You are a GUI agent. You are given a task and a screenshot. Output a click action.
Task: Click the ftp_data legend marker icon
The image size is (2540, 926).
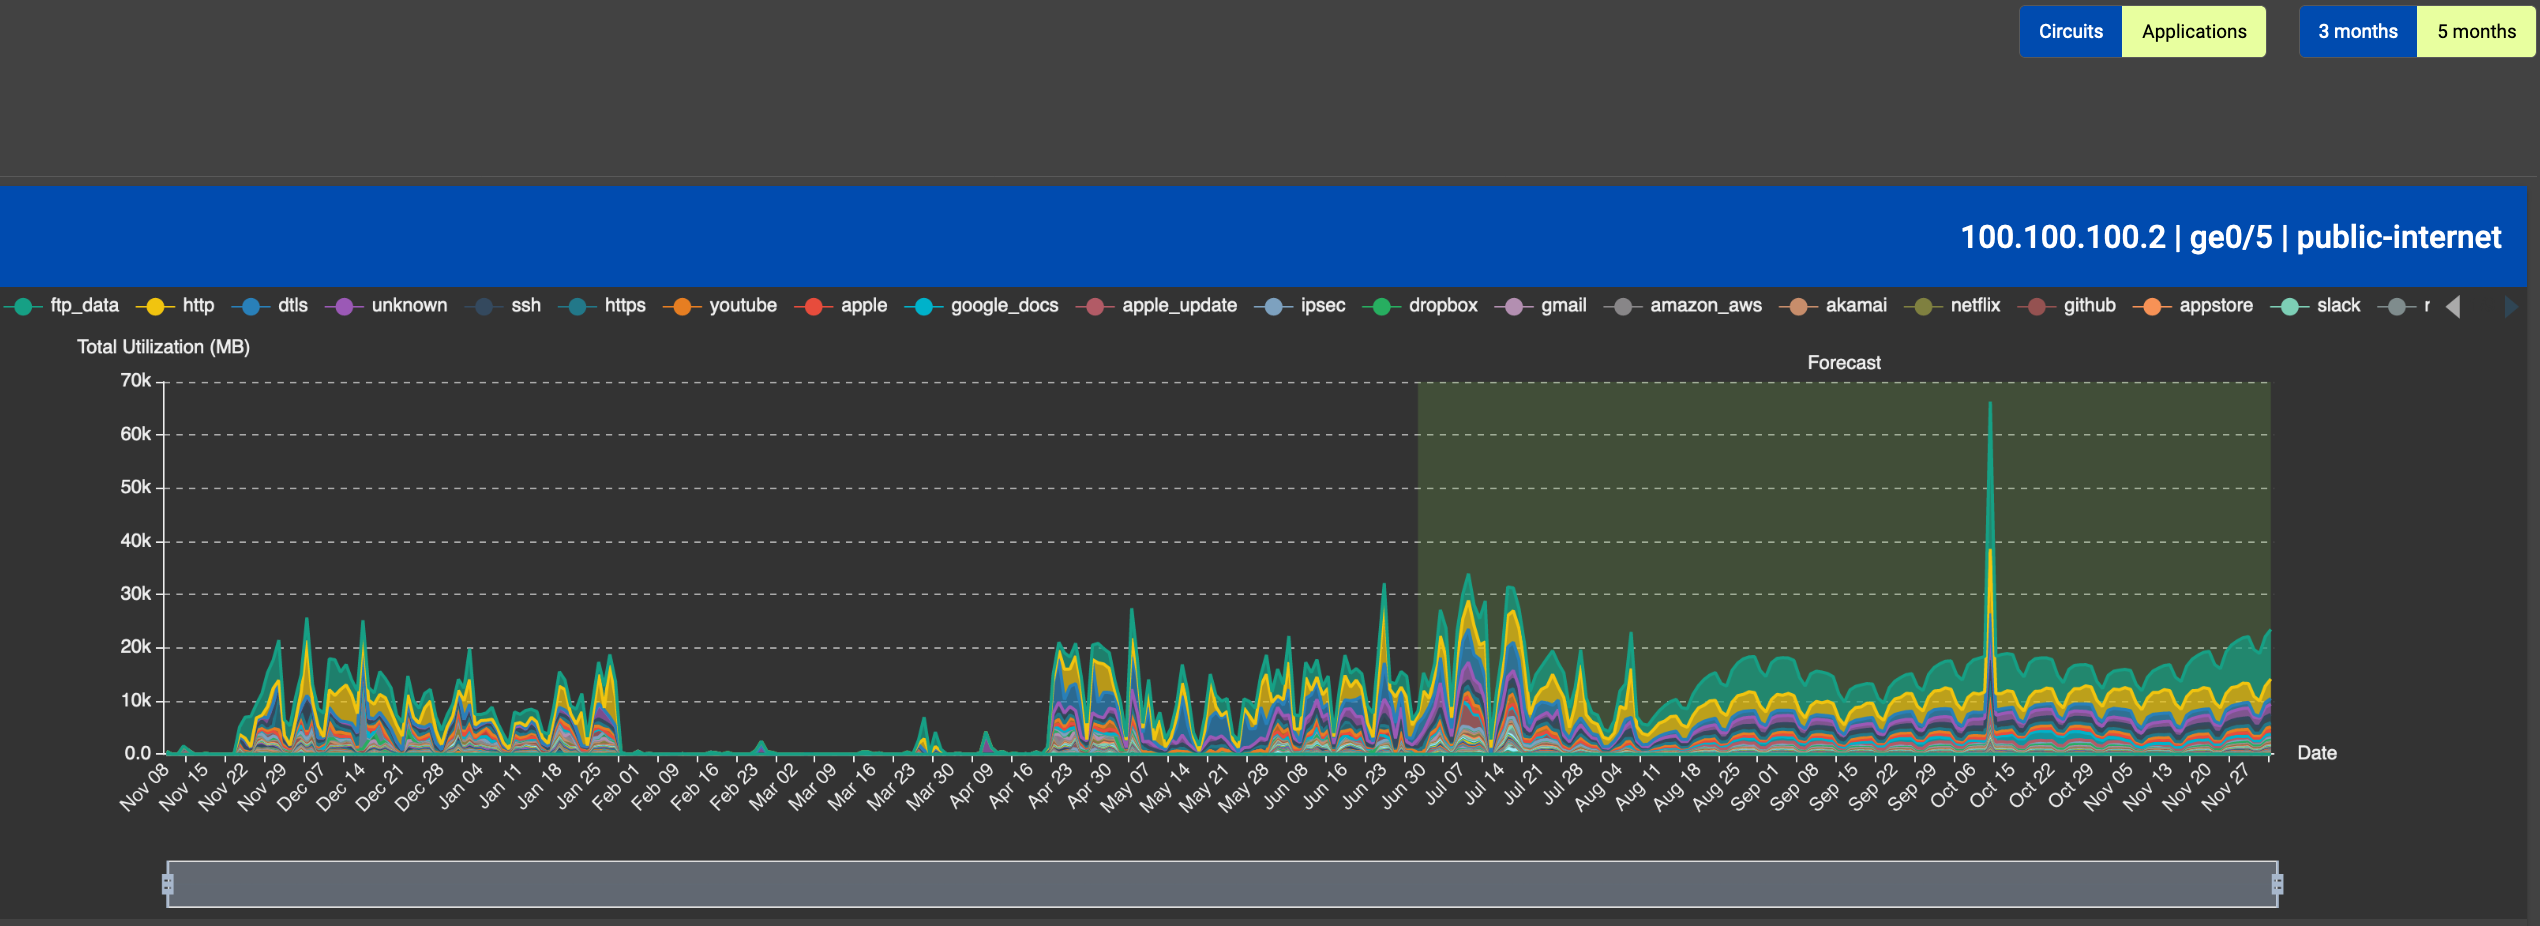(x=23, y=306)
